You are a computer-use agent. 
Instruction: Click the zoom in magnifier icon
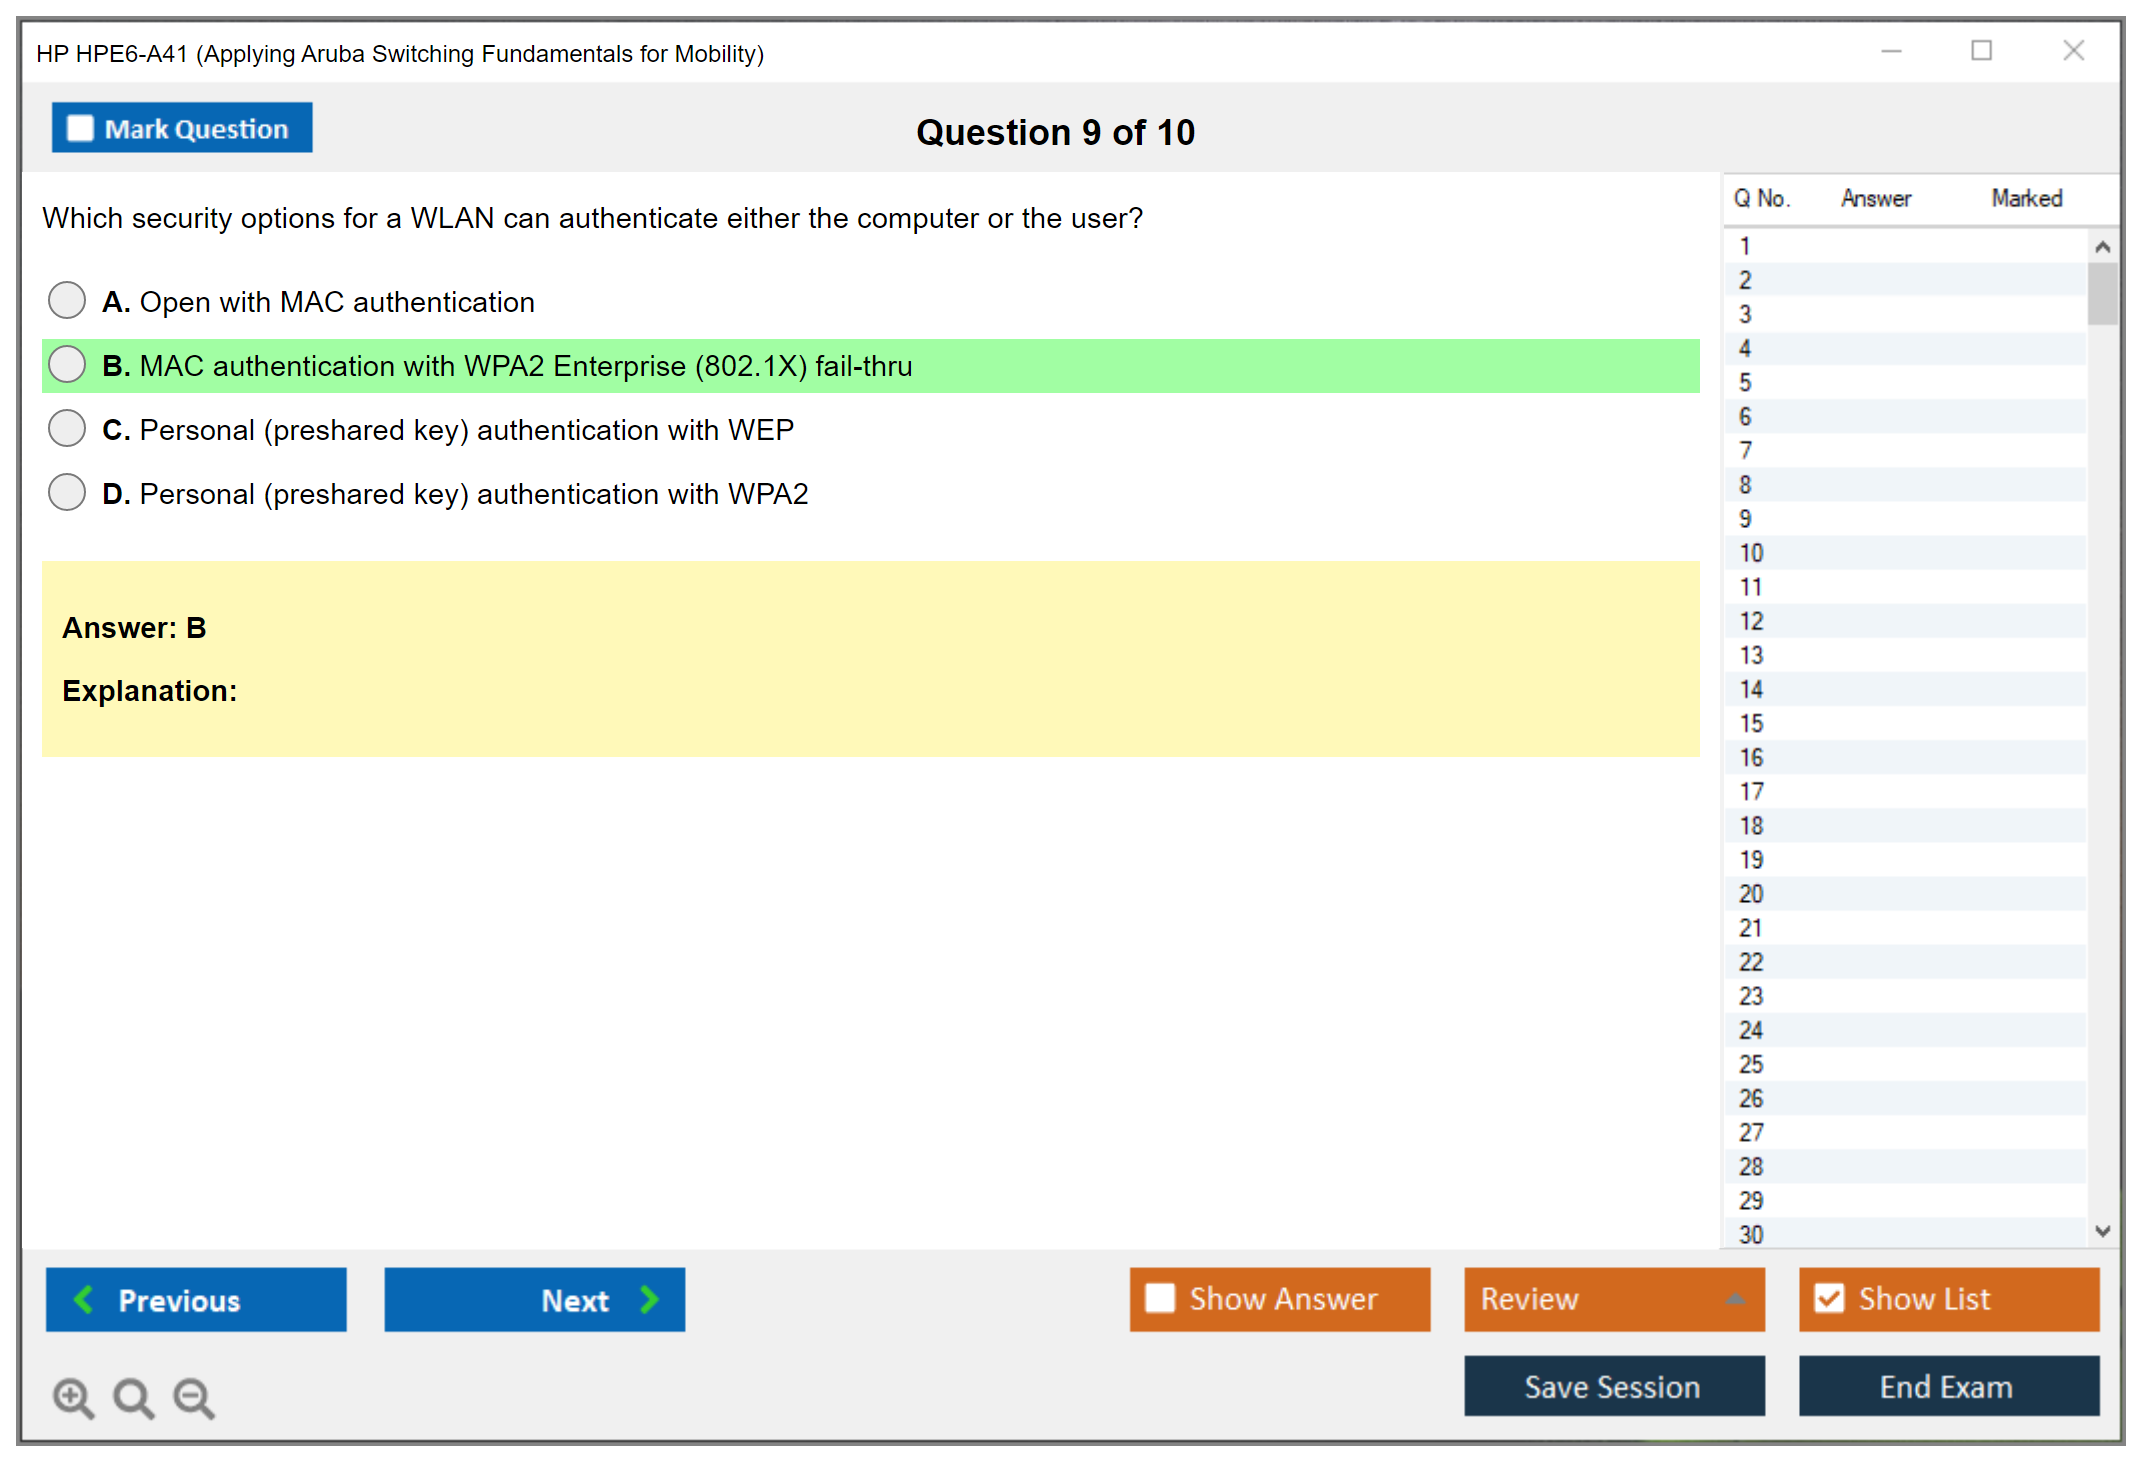[x=73, y=1397]
